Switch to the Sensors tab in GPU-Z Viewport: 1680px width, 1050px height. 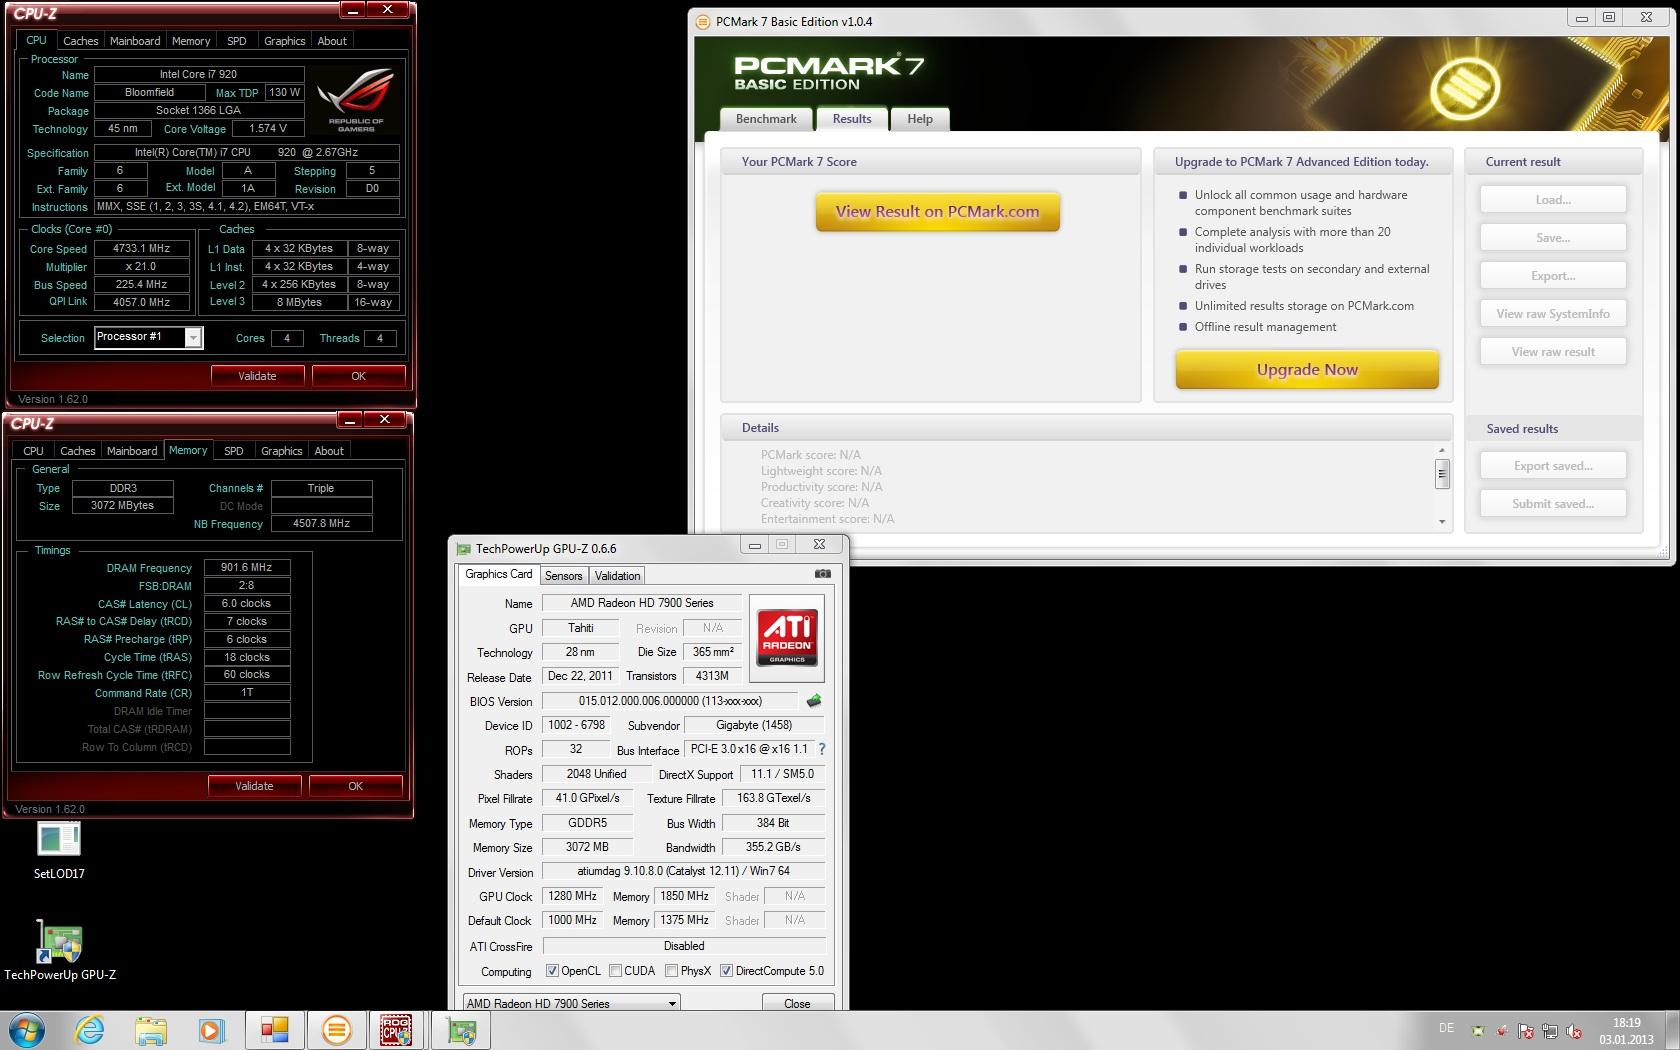(563, 576)
